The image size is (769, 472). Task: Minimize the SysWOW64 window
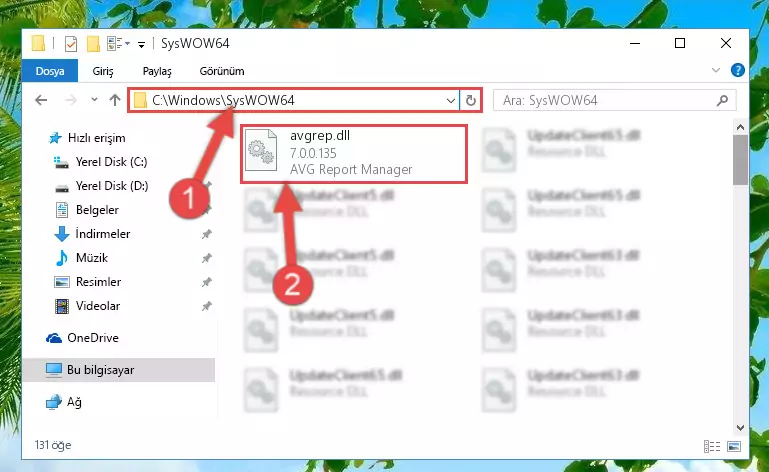pos(635,43)
